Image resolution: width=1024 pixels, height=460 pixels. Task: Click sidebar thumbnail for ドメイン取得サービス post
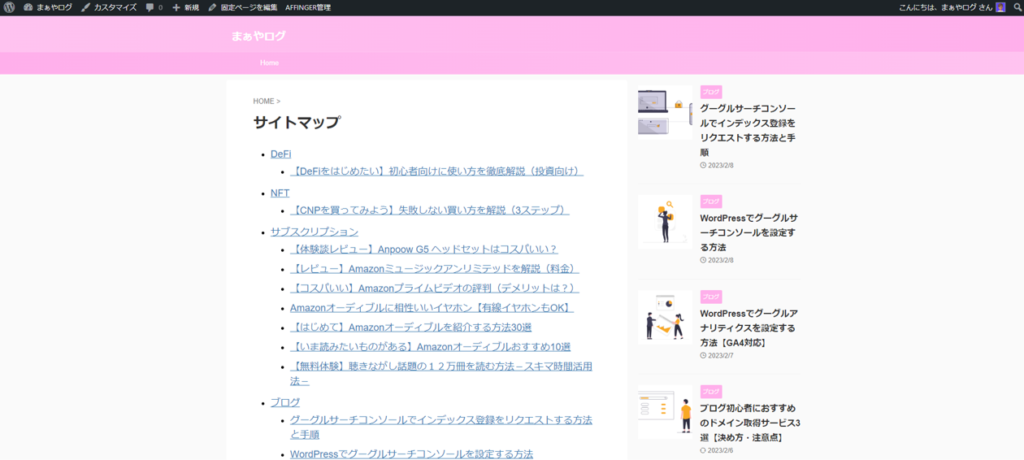pyautogui.click(x=665, y=412)
